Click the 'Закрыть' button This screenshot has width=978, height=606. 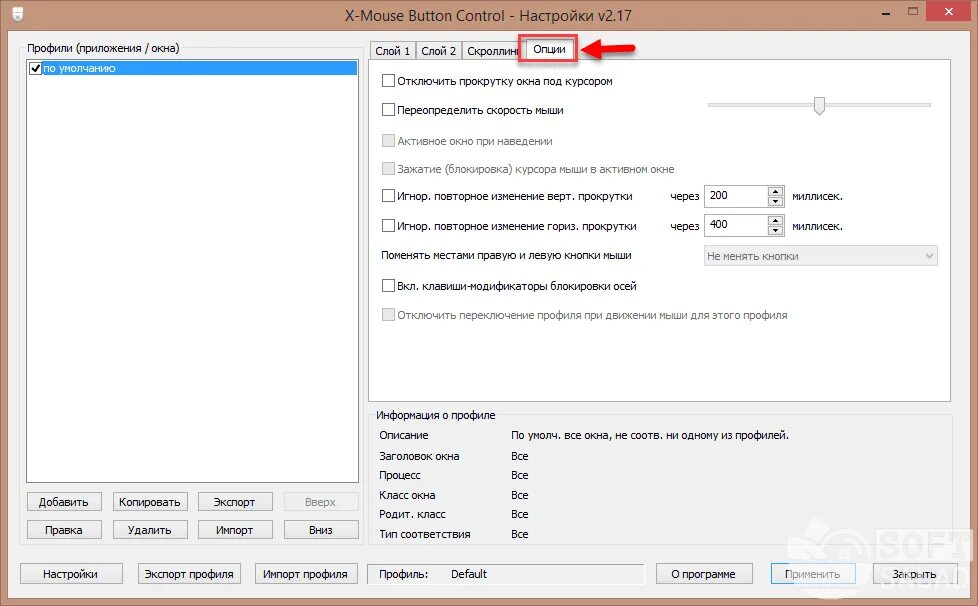point(914,574)
